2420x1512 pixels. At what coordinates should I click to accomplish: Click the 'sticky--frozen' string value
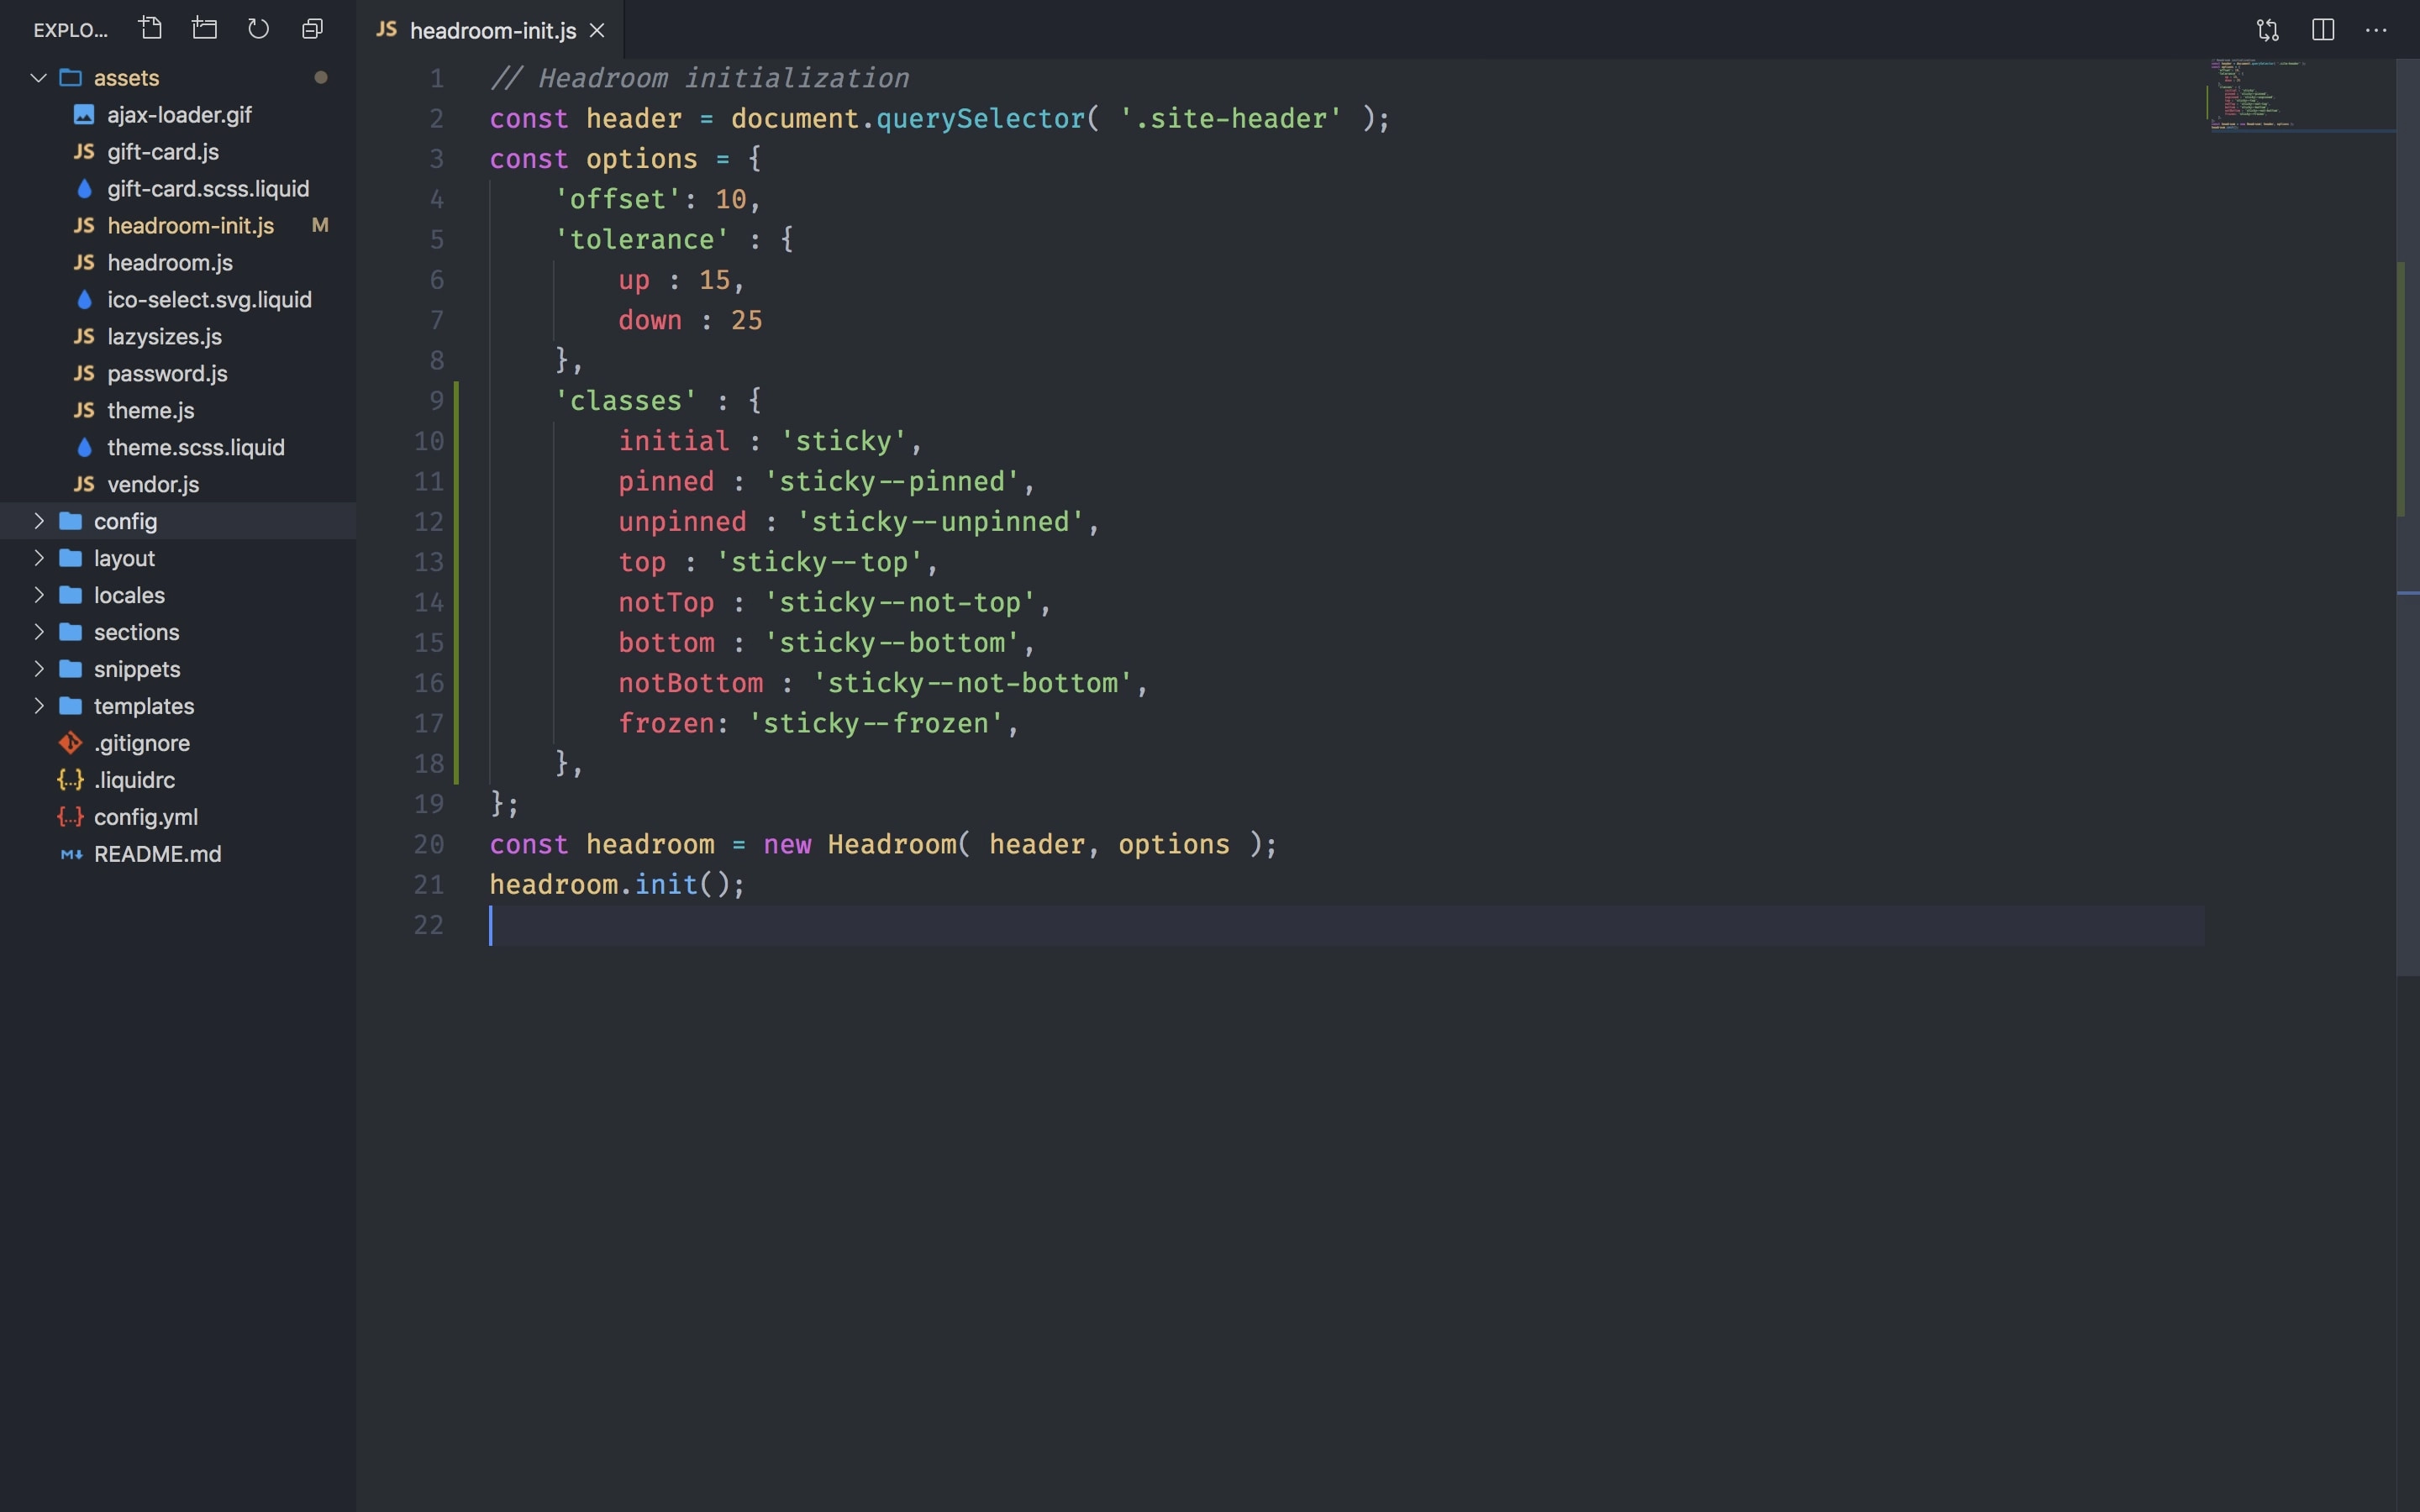point(876,724)
